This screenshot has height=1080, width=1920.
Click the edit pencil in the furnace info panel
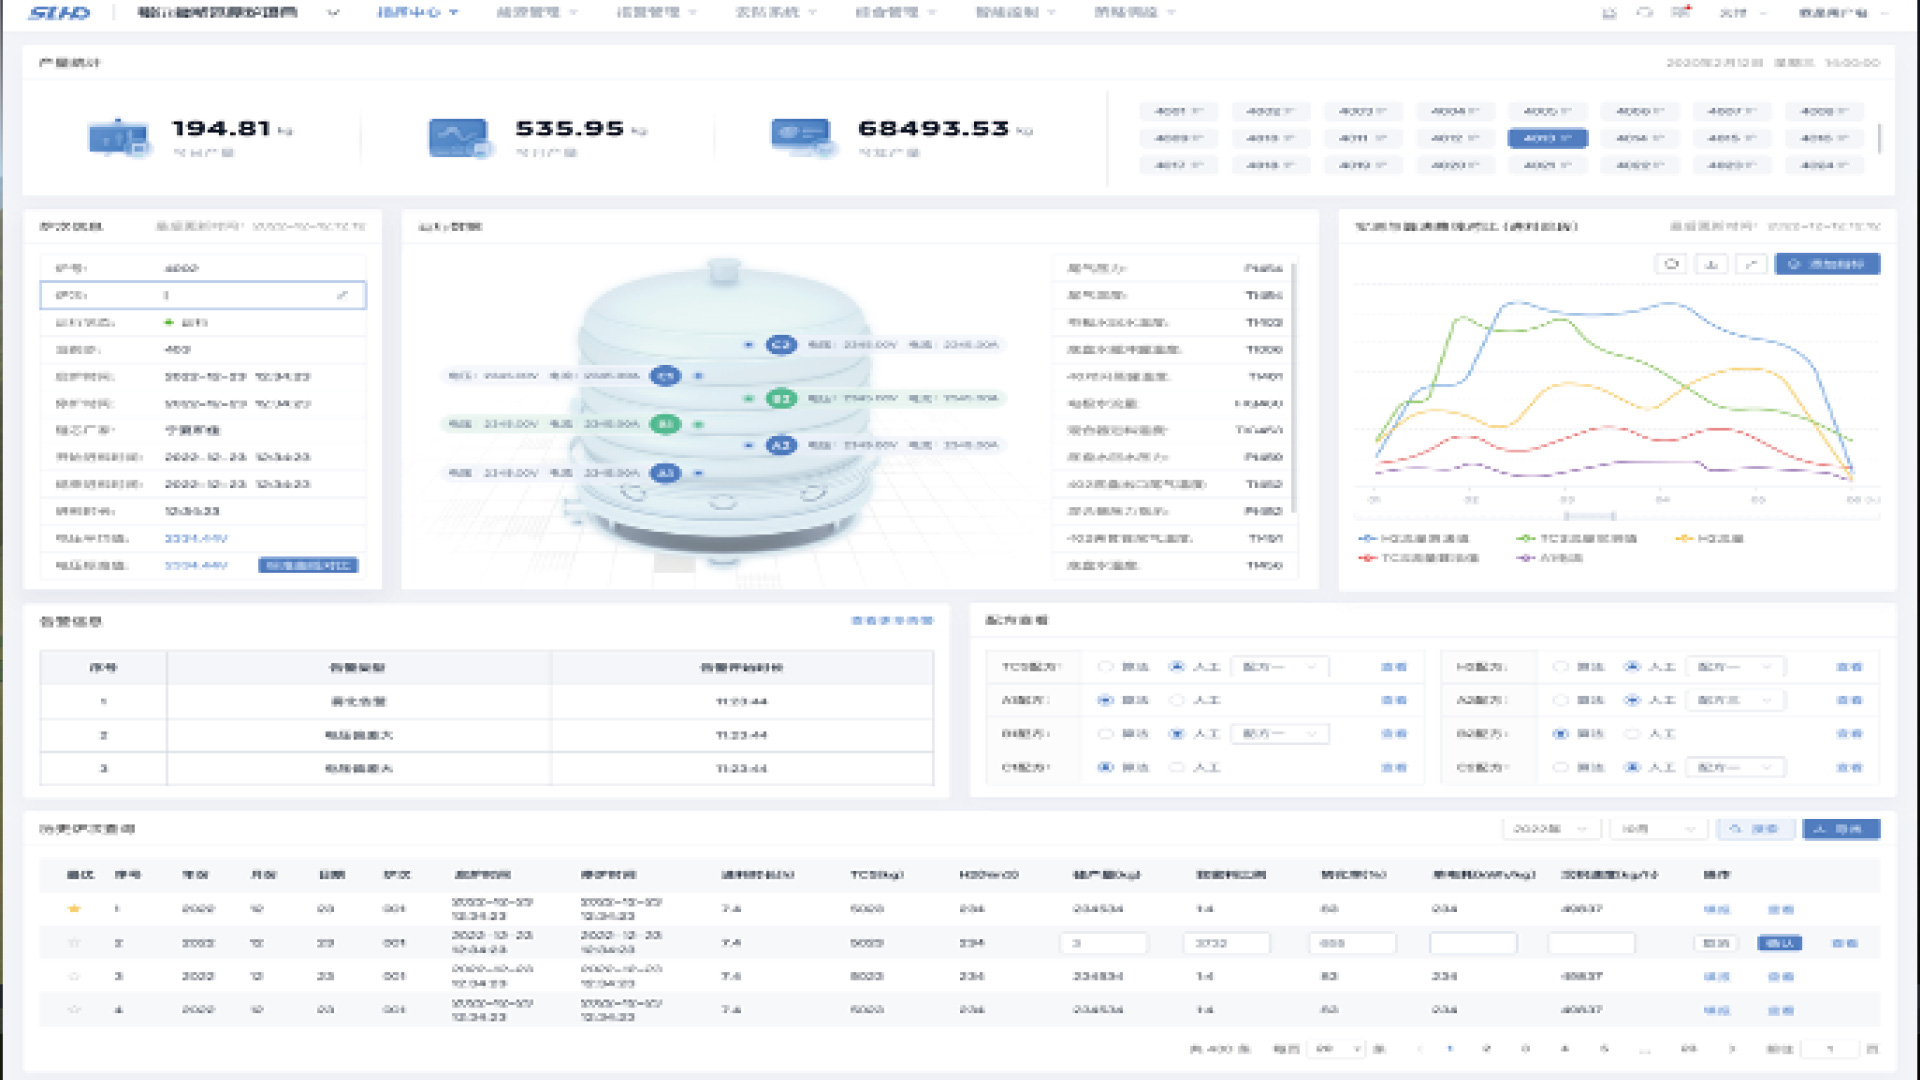pos(344,295)
